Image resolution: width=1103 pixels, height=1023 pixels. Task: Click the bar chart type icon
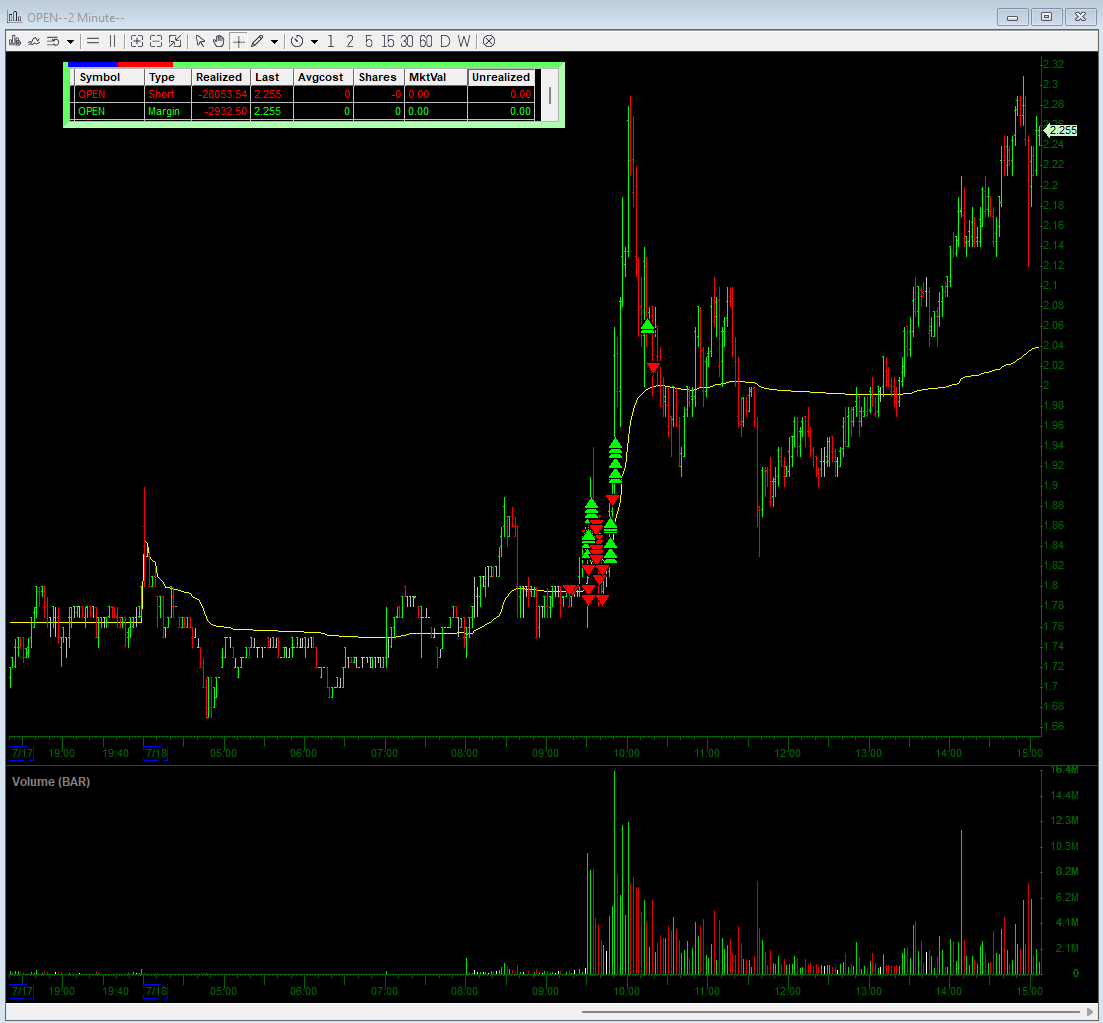coord(15,42)
